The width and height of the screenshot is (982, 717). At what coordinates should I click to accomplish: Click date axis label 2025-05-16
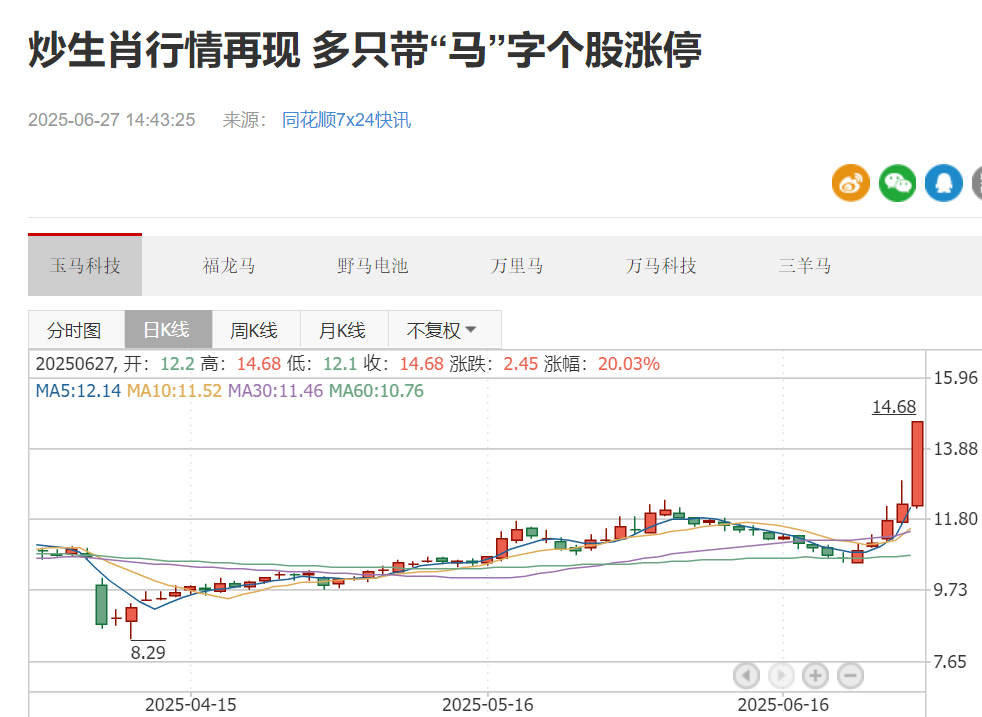pos(488,705)
